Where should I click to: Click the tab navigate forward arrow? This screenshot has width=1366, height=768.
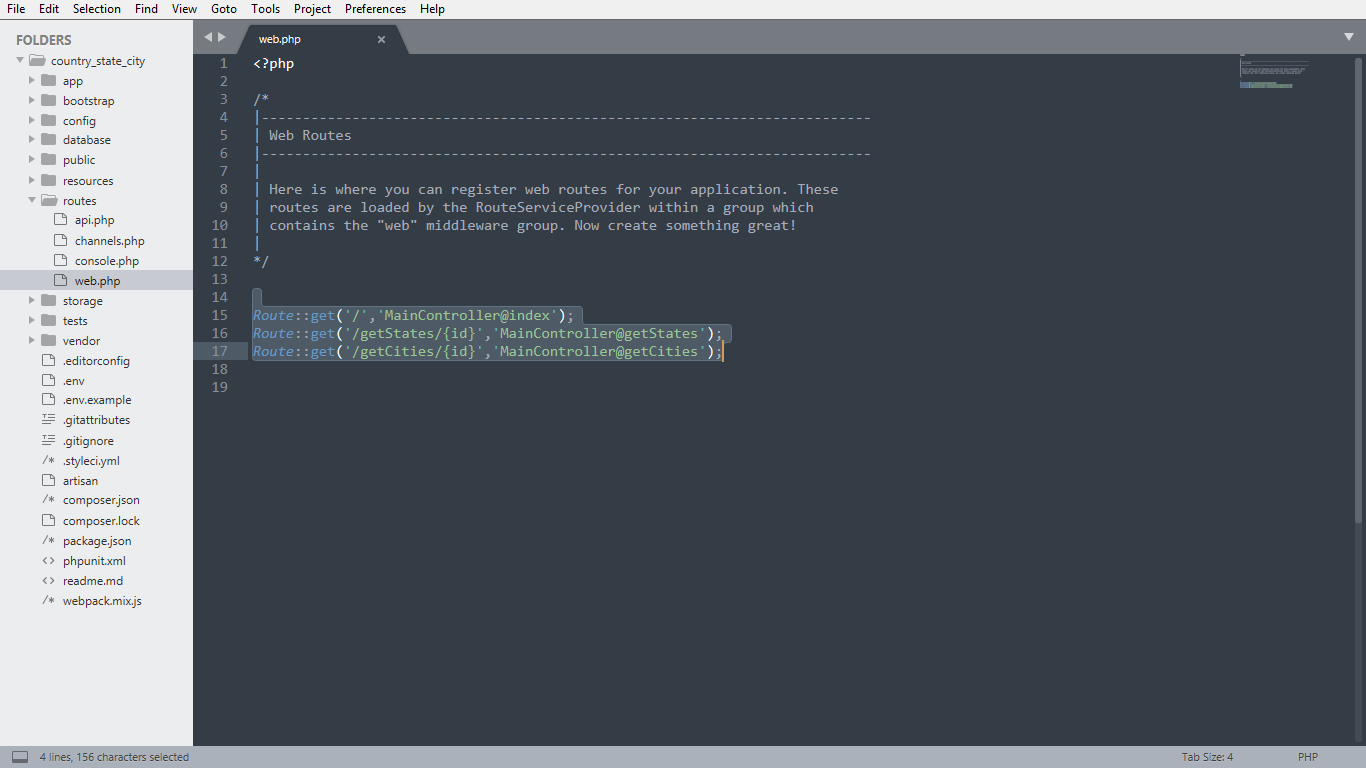click(222, 37)
